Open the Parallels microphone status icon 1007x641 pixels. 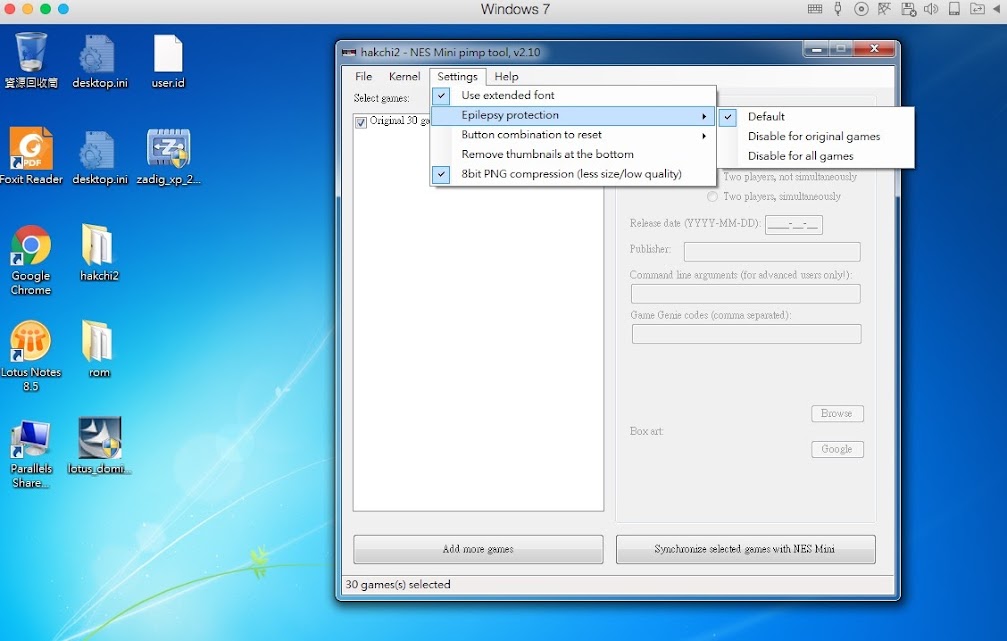[838, 9]
